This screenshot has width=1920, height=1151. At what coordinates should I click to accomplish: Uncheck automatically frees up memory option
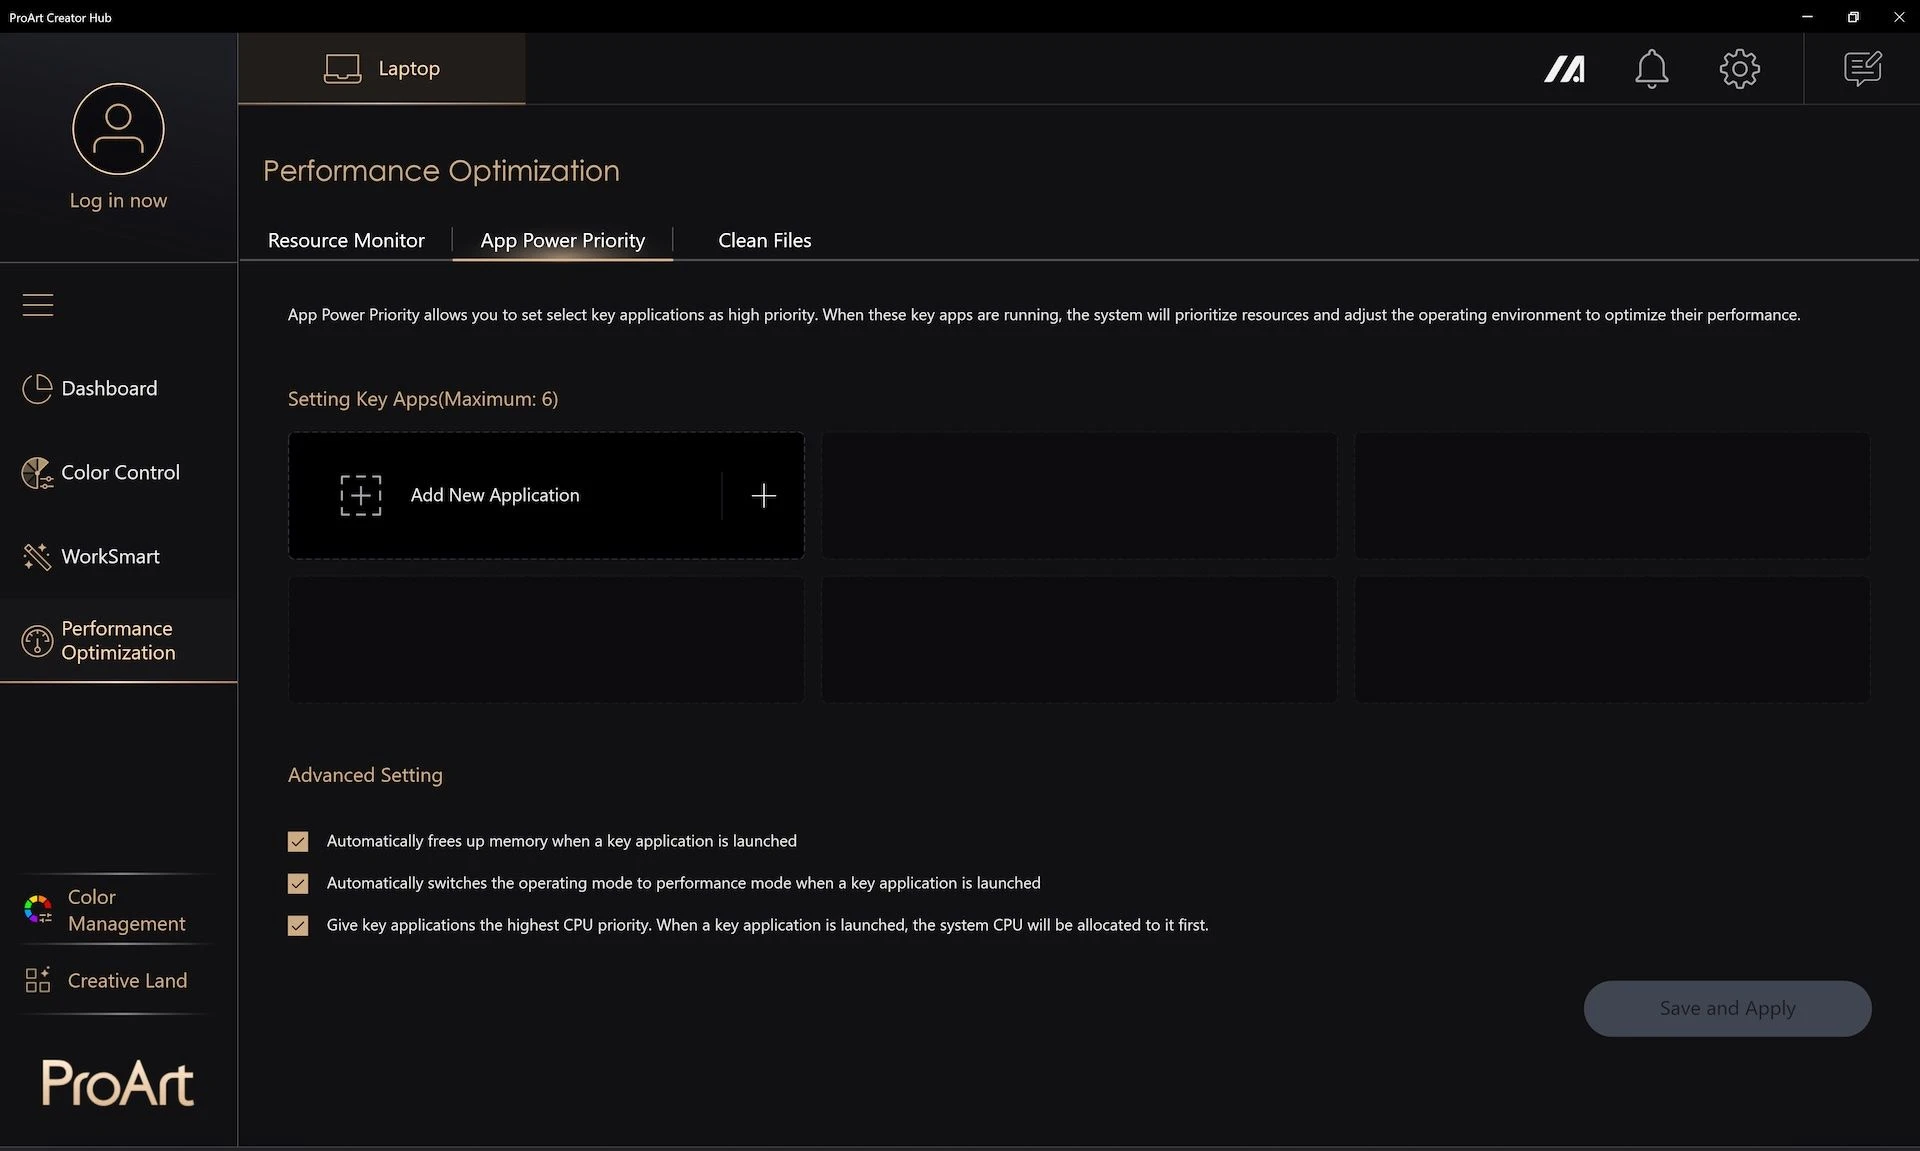click(298, 841)
